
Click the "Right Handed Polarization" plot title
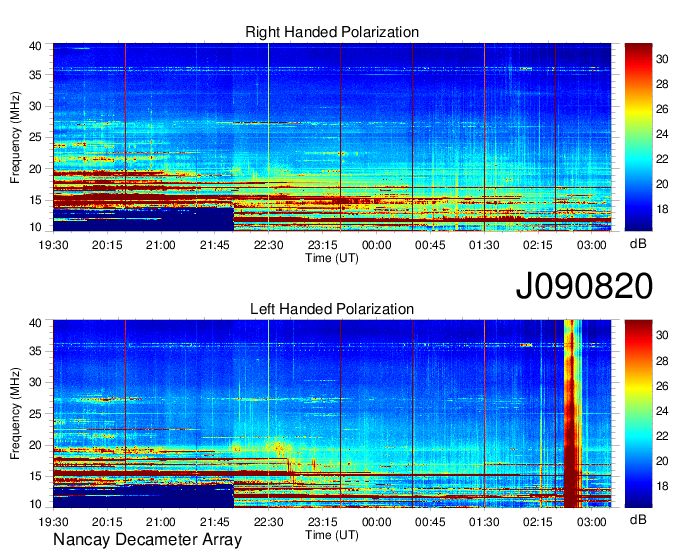coord(332,32)
